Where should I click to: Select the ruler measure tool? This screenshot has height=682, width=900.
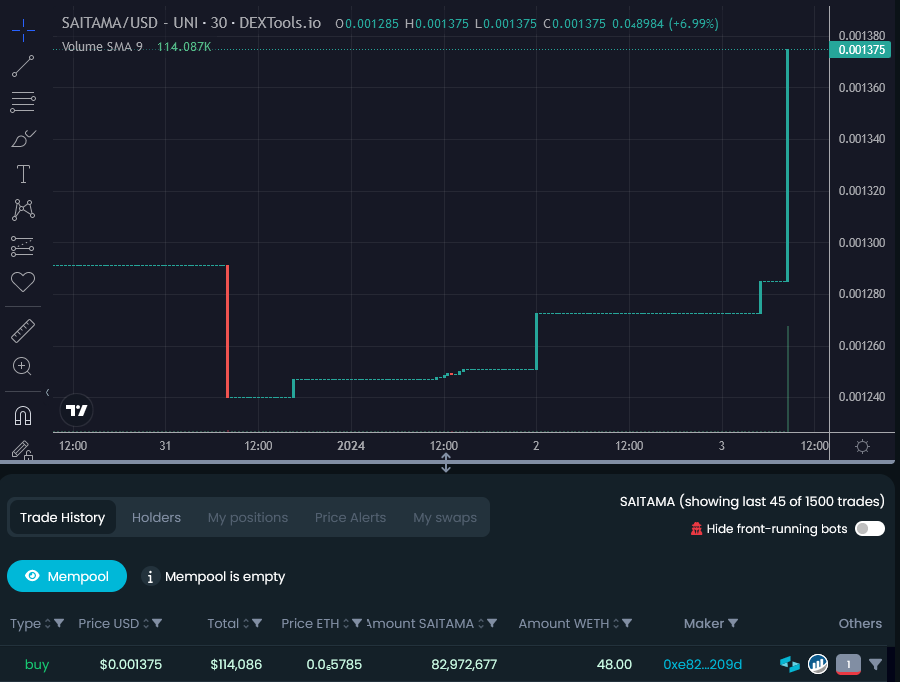click(23, 331)
